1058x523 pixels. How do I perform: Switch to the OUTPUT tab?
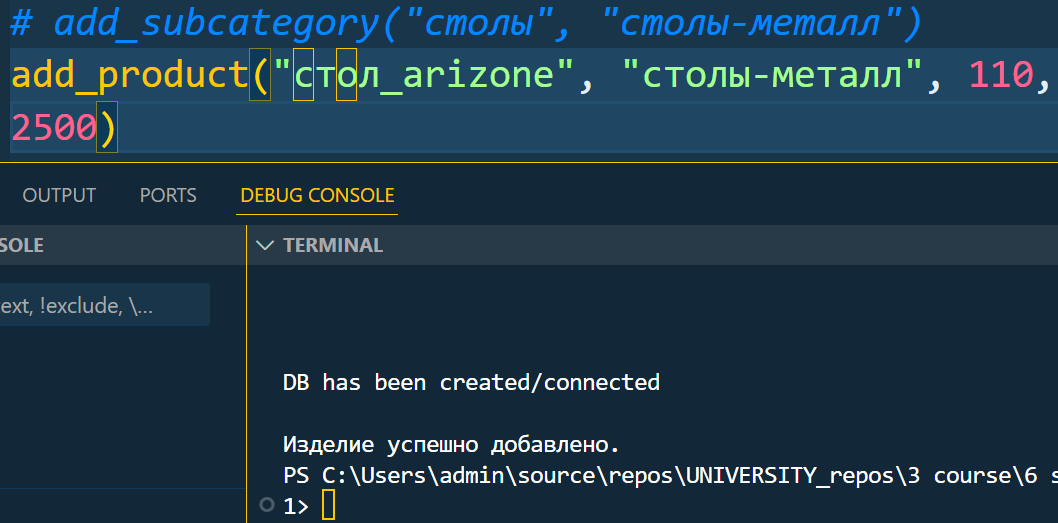(x=59, y=196)
